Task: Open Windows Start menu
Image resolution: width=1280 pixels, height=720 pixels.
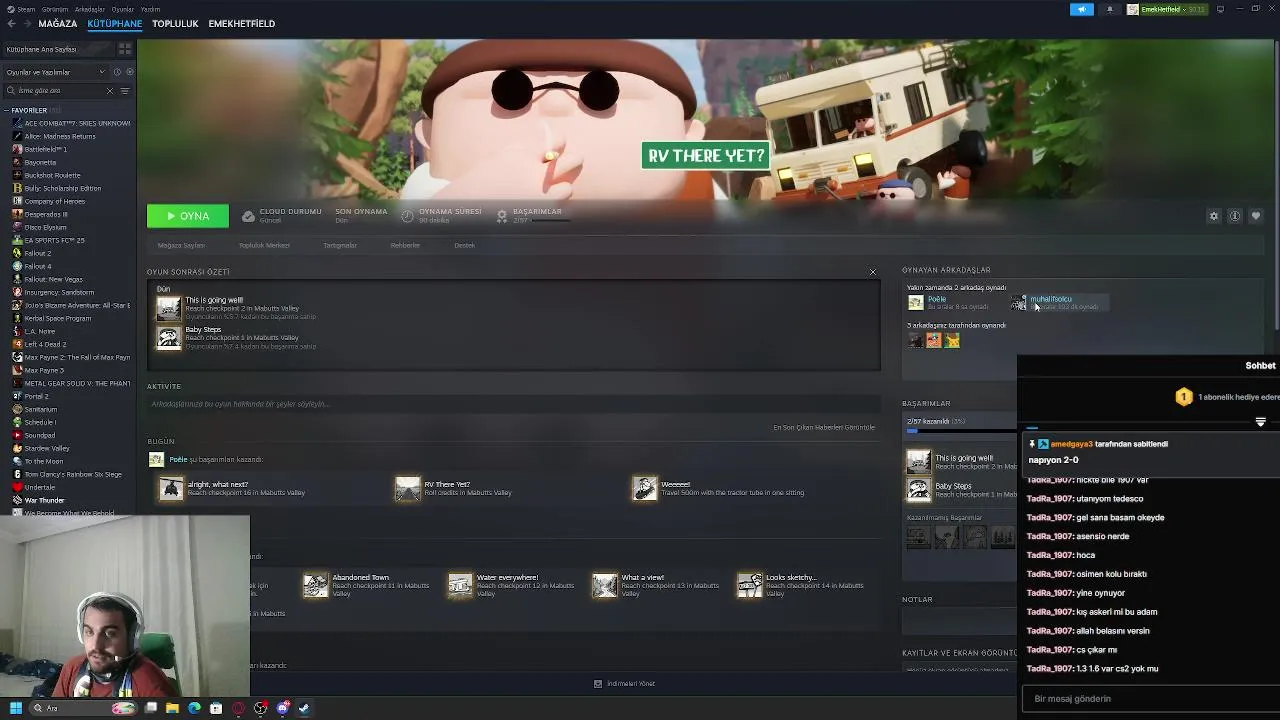Action: (x=16, y=708)
